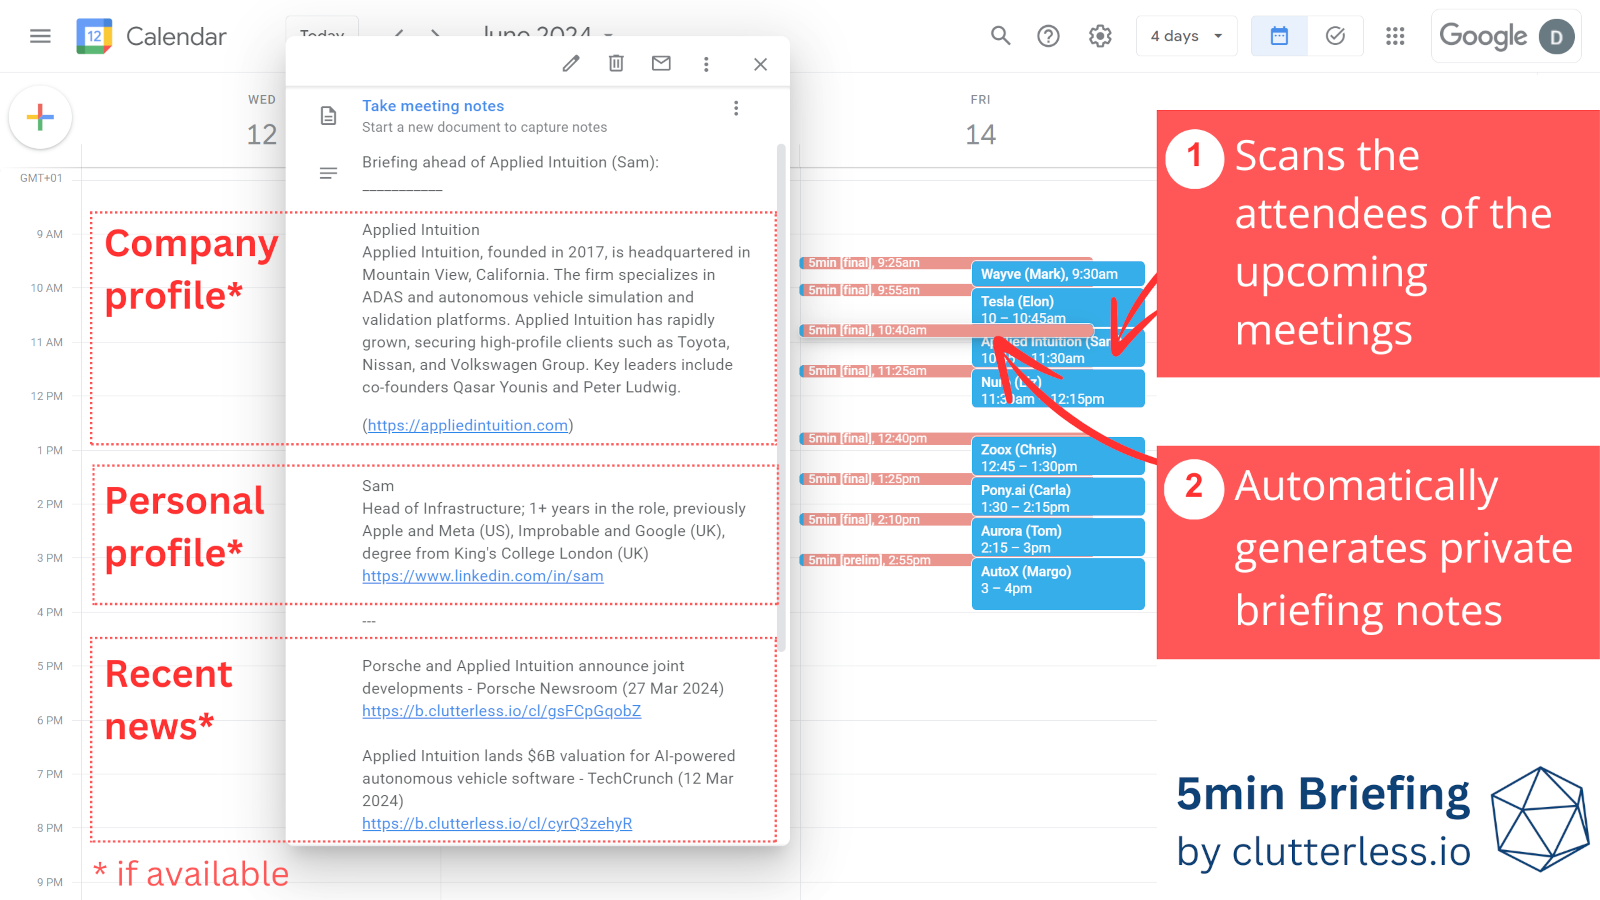
Task: Open the 5min [prelim] 2:55pm event
Action: coord(885,560)
